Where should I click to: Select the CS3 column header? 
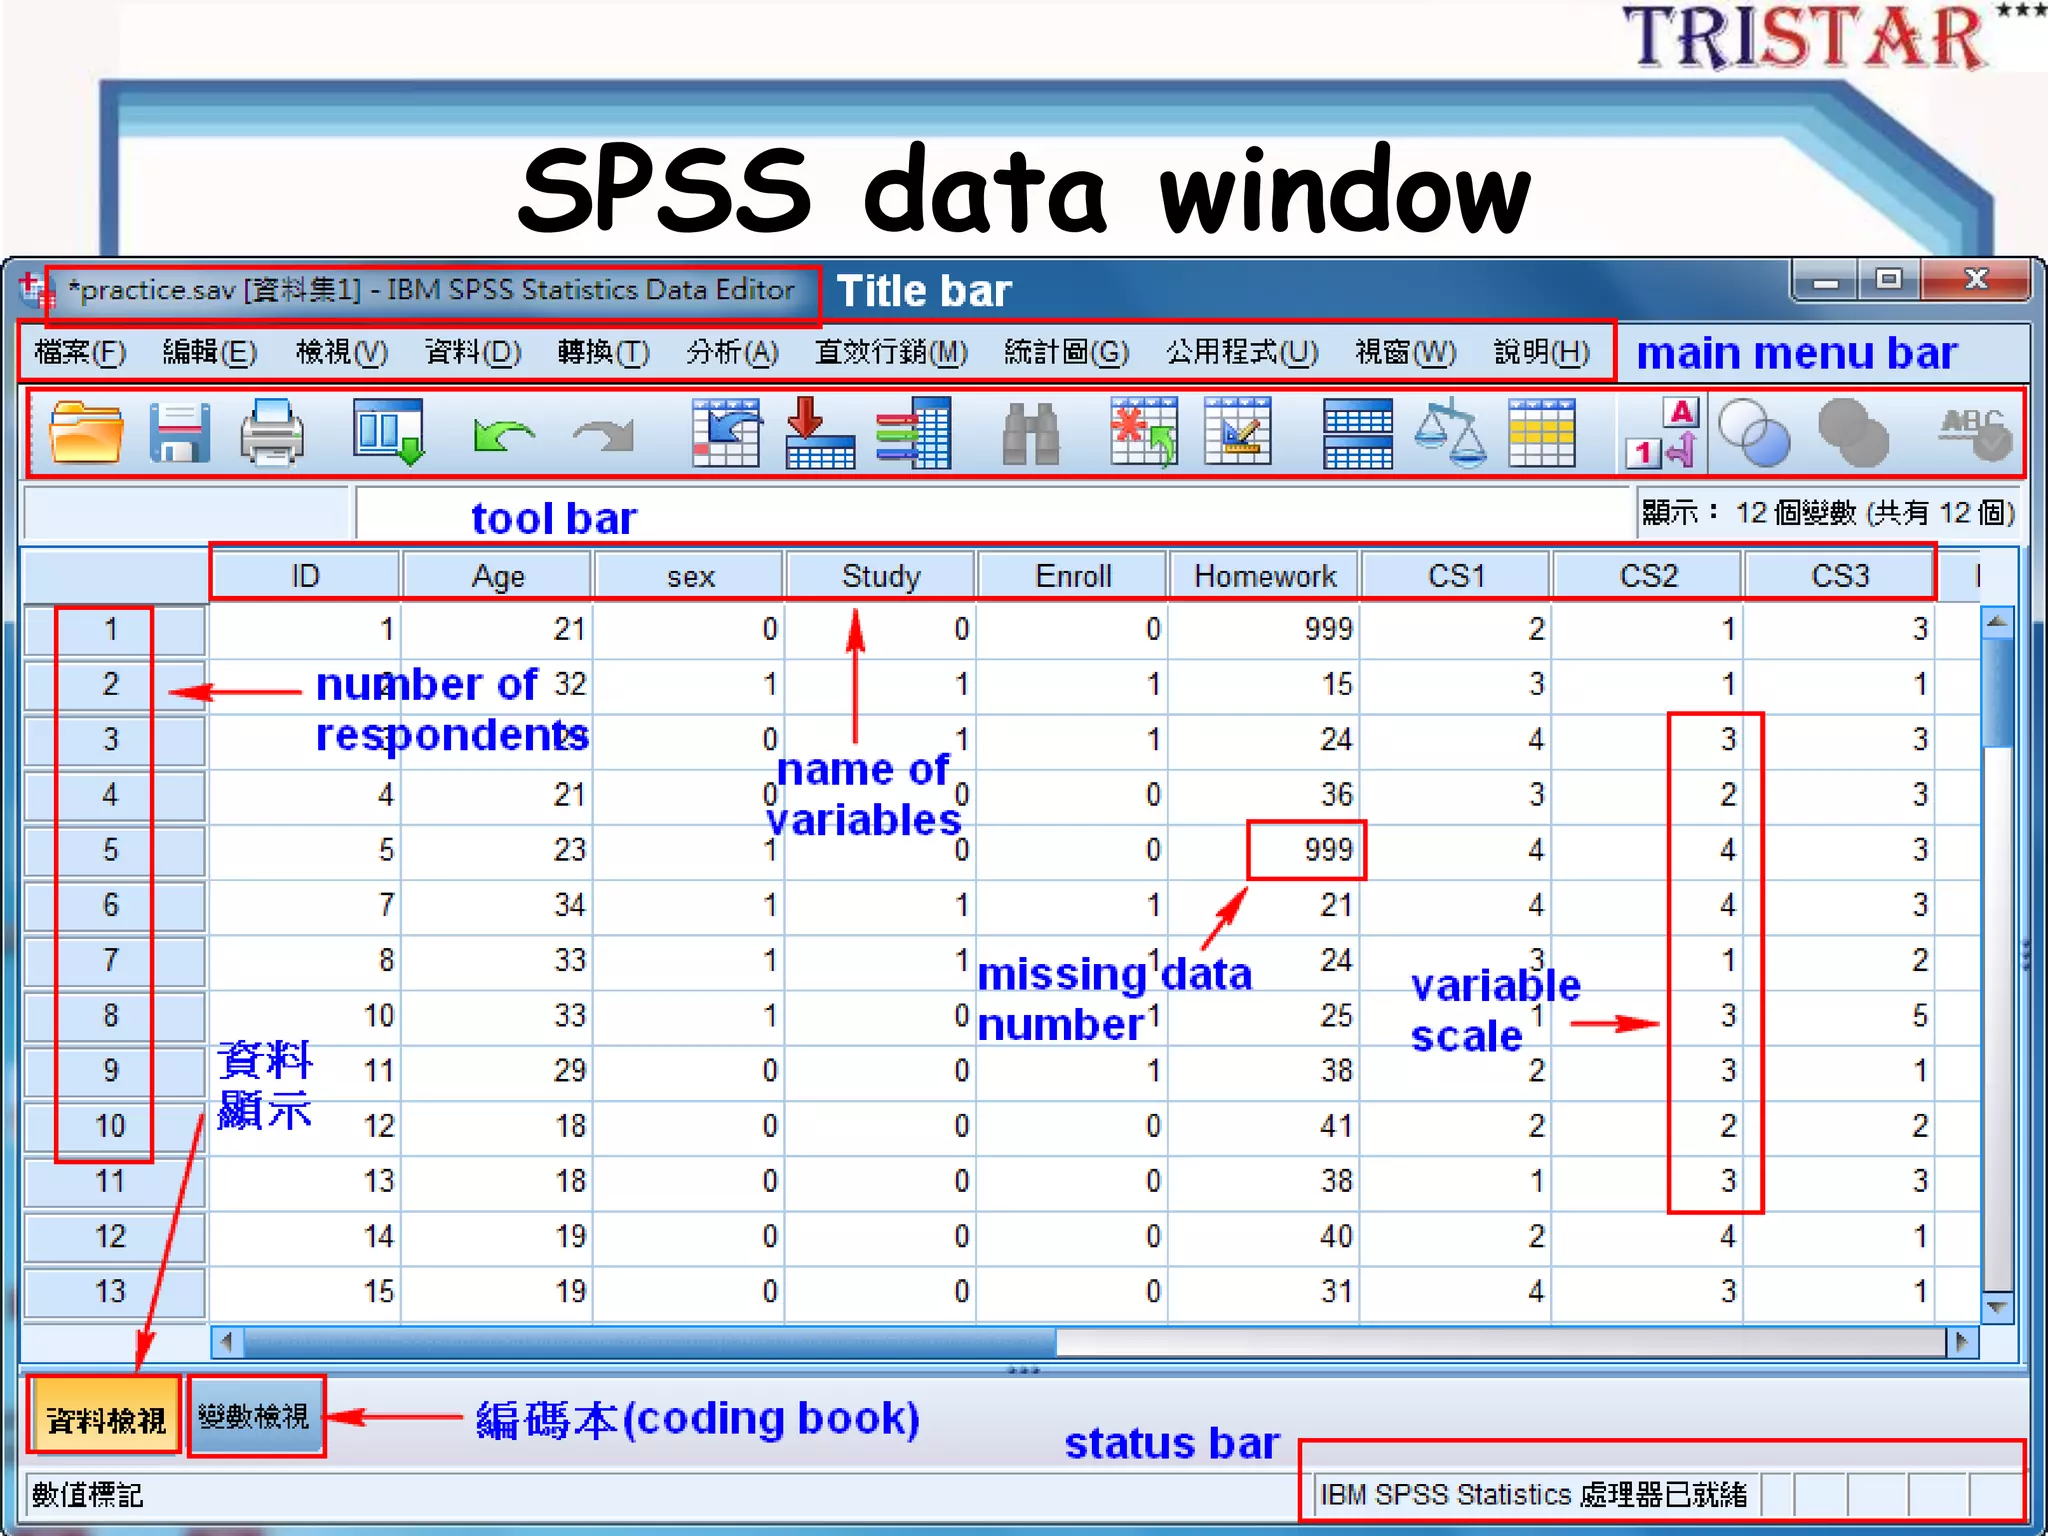click(x=1841, y=575)
